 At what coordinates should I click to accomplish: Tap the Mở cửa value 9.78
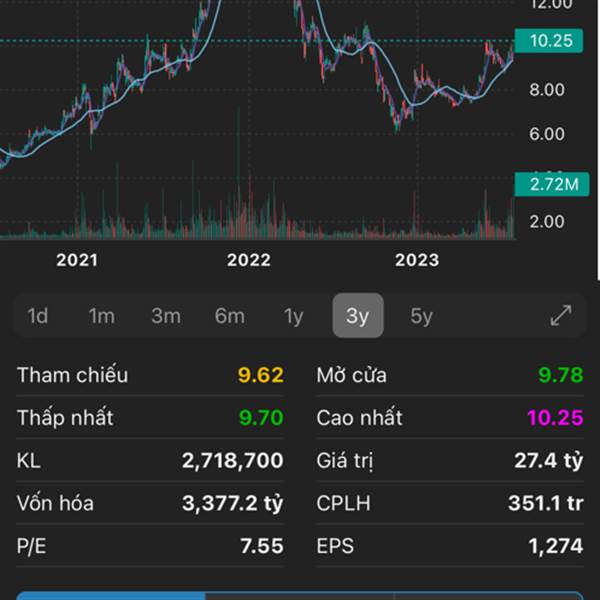tap(561, 375)
